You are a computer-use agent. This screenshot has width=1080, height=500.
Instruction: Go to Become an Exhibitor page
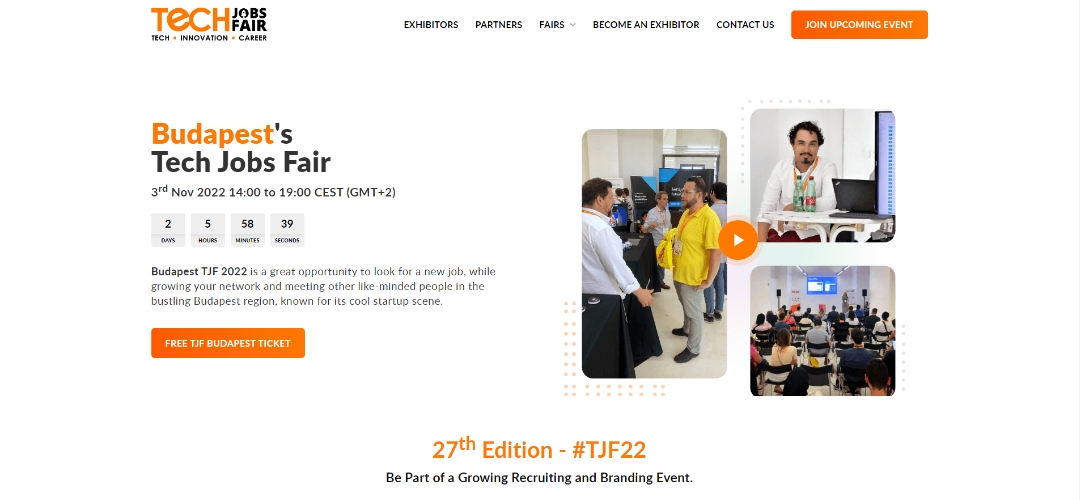tap(645, 25)
